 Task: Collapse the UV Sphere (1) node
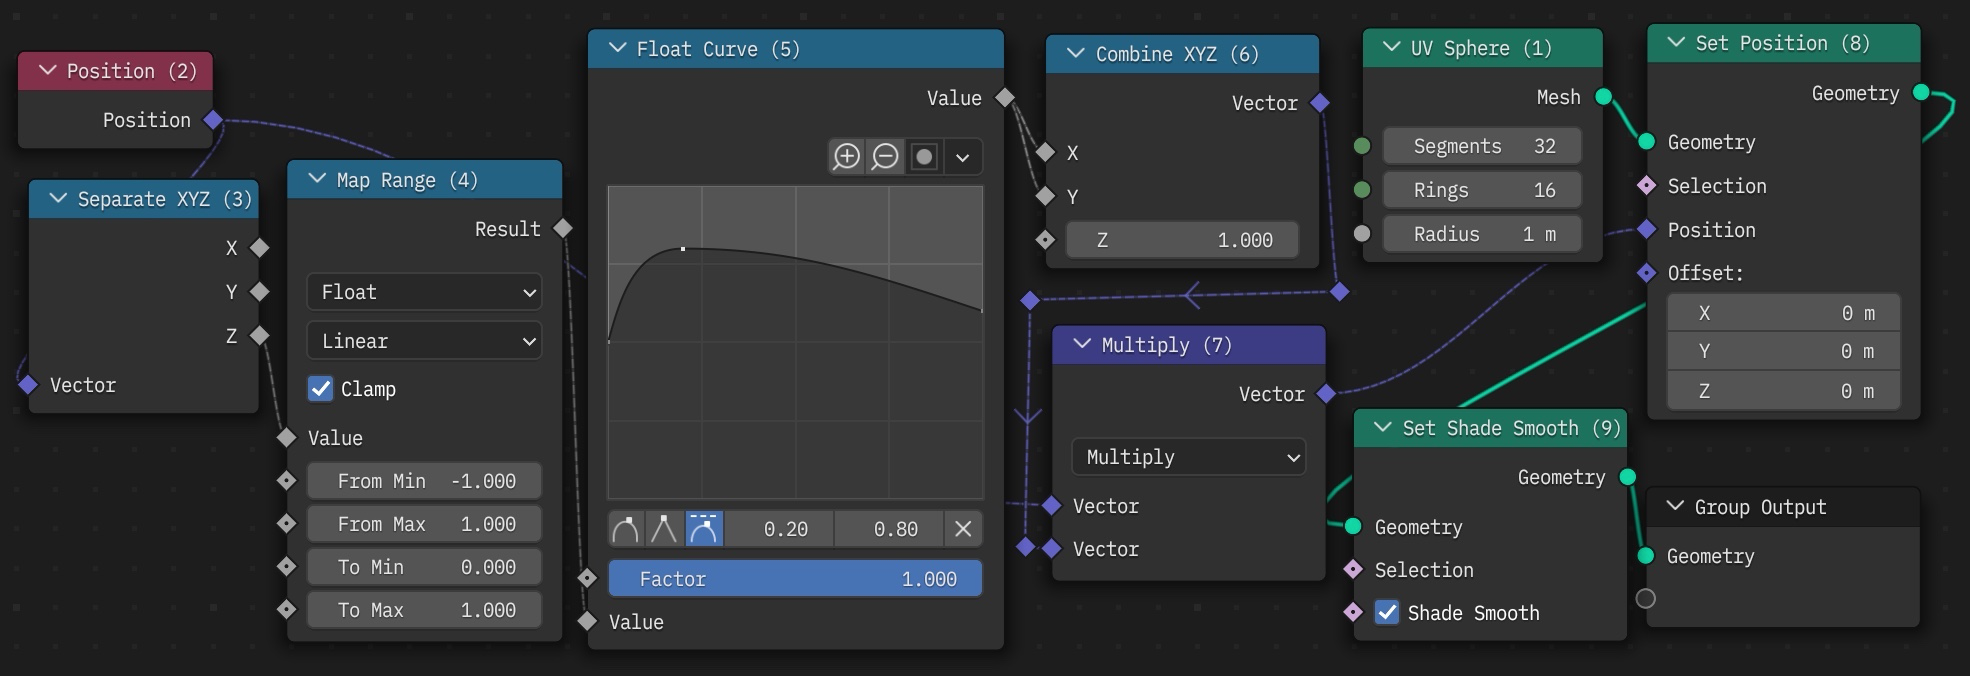(1391, 48)
